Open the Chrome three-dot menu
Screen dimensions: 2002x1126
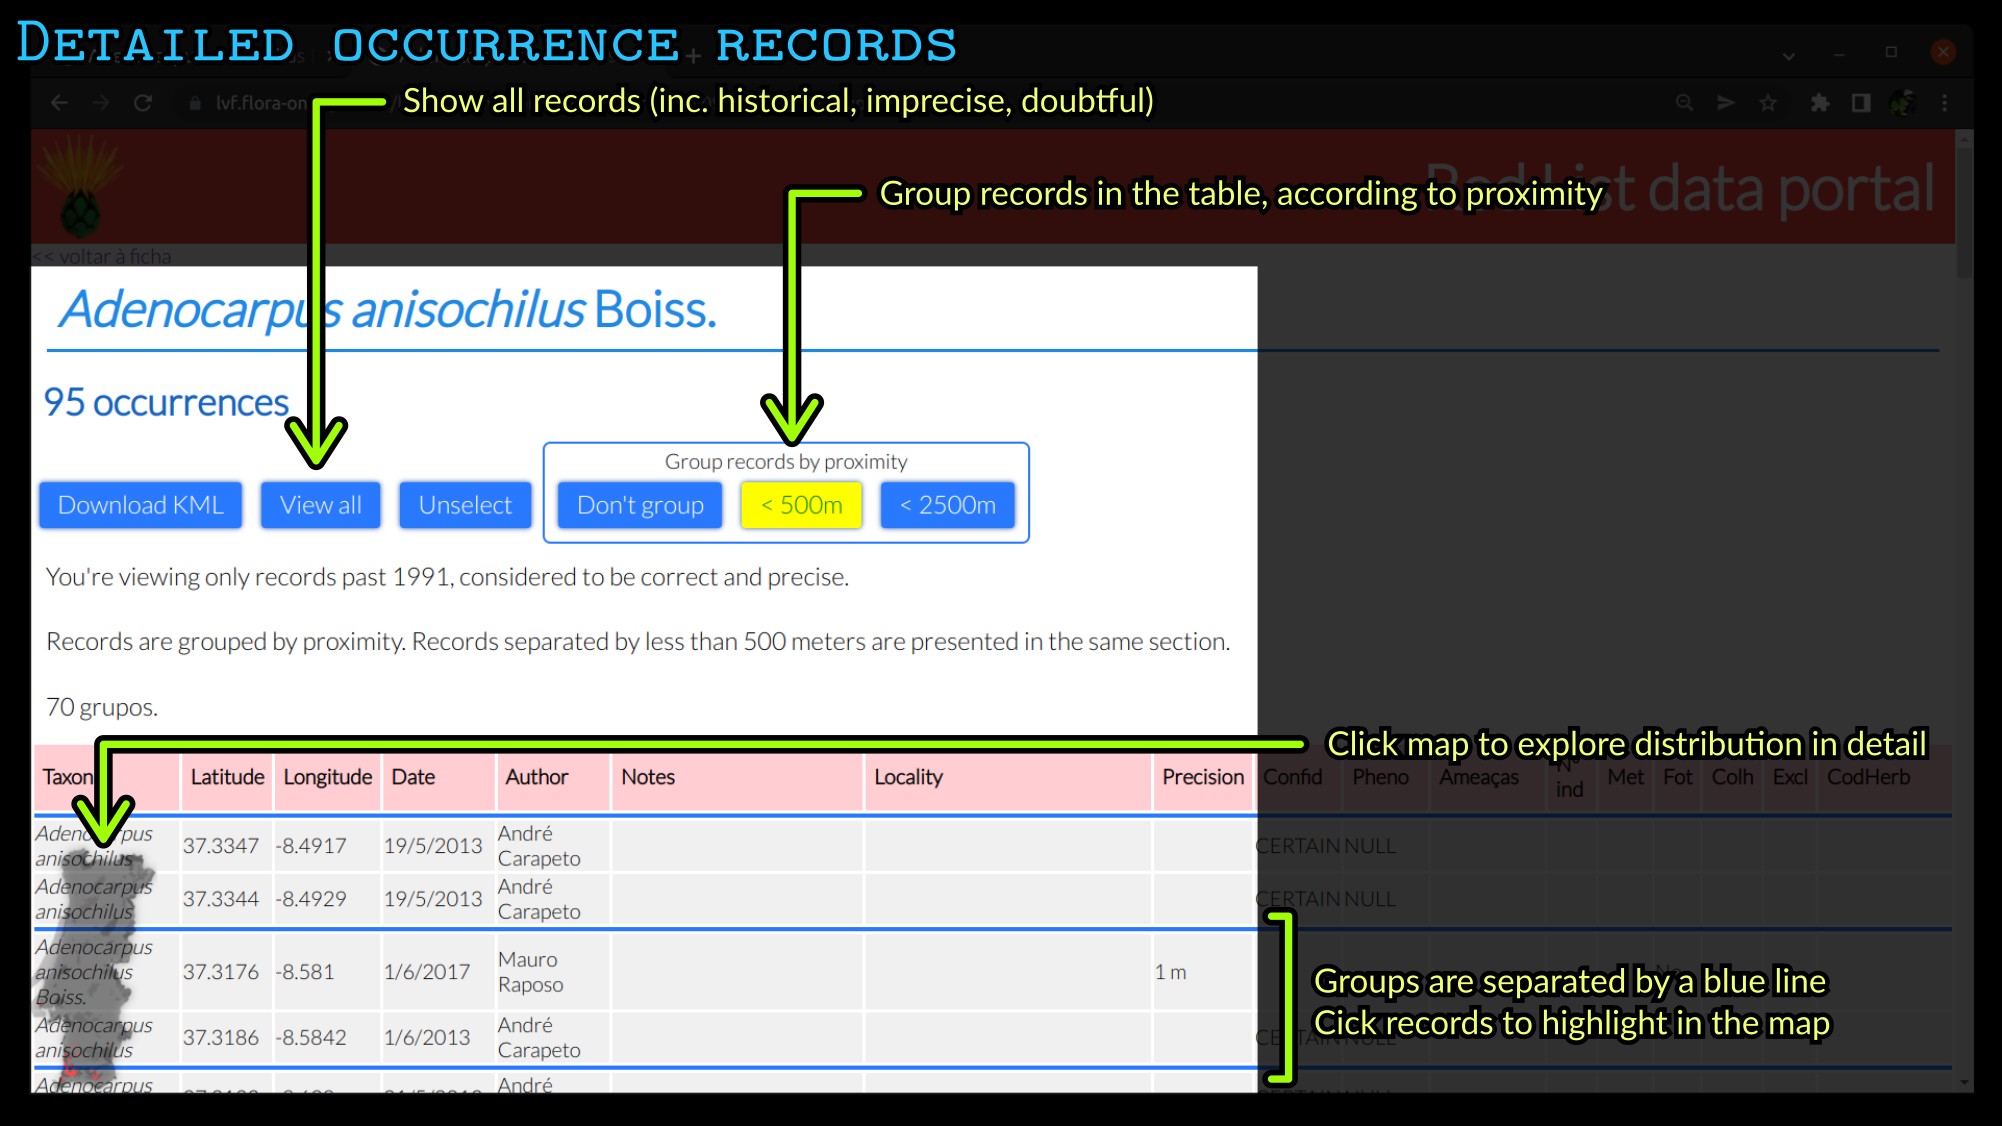click(1944, 103)
